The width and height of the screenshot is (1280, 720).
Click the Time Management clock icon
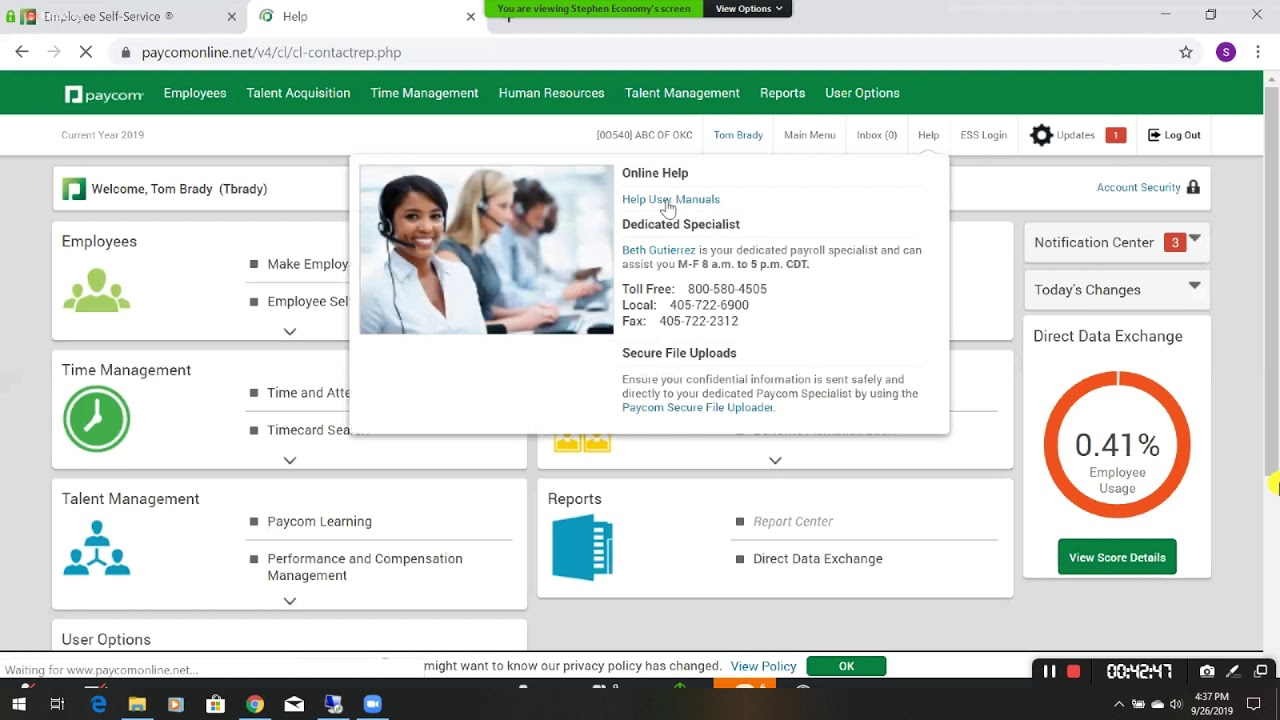pos(96,419)
